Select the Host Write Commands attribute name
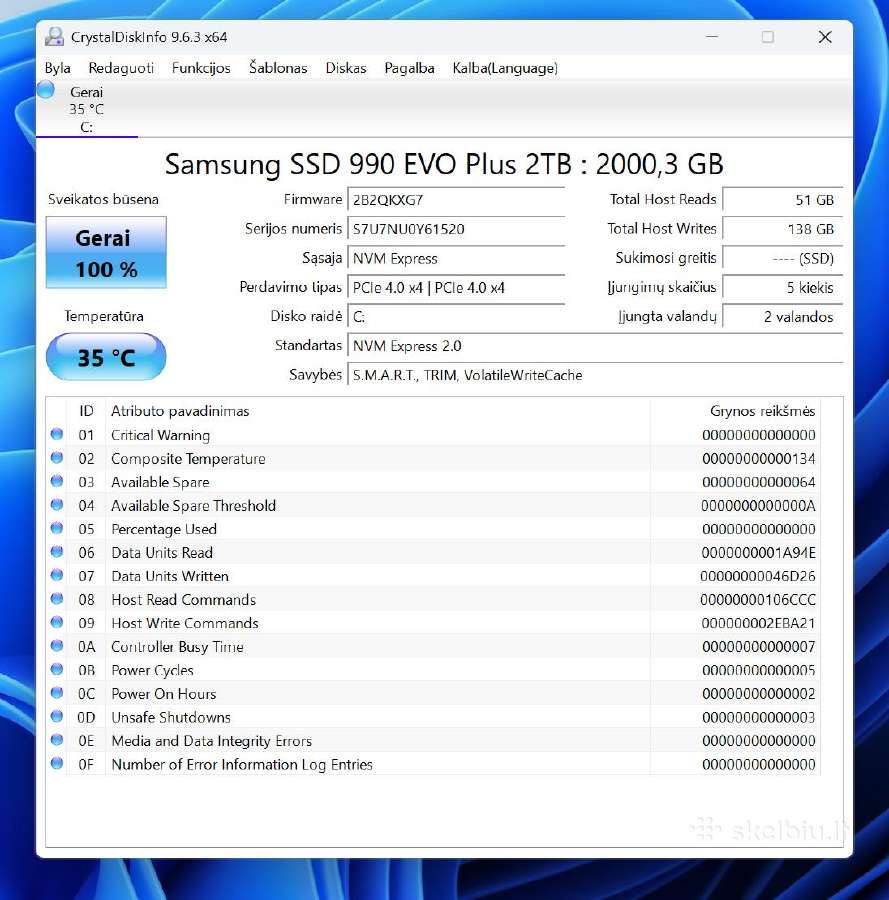This screenshot has width=889, height=900. 185,623
